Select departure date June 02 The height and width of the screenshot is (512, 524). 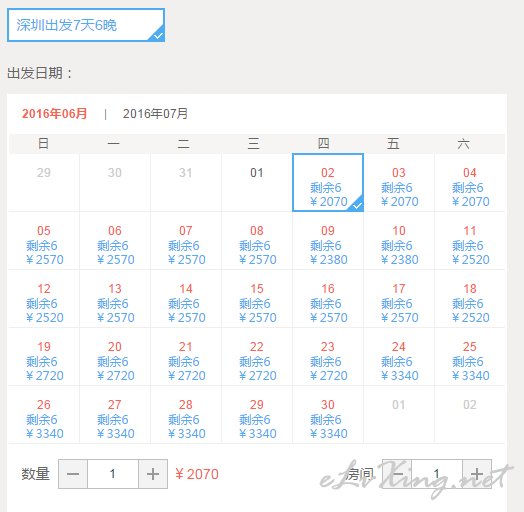[x=328, y=182]
